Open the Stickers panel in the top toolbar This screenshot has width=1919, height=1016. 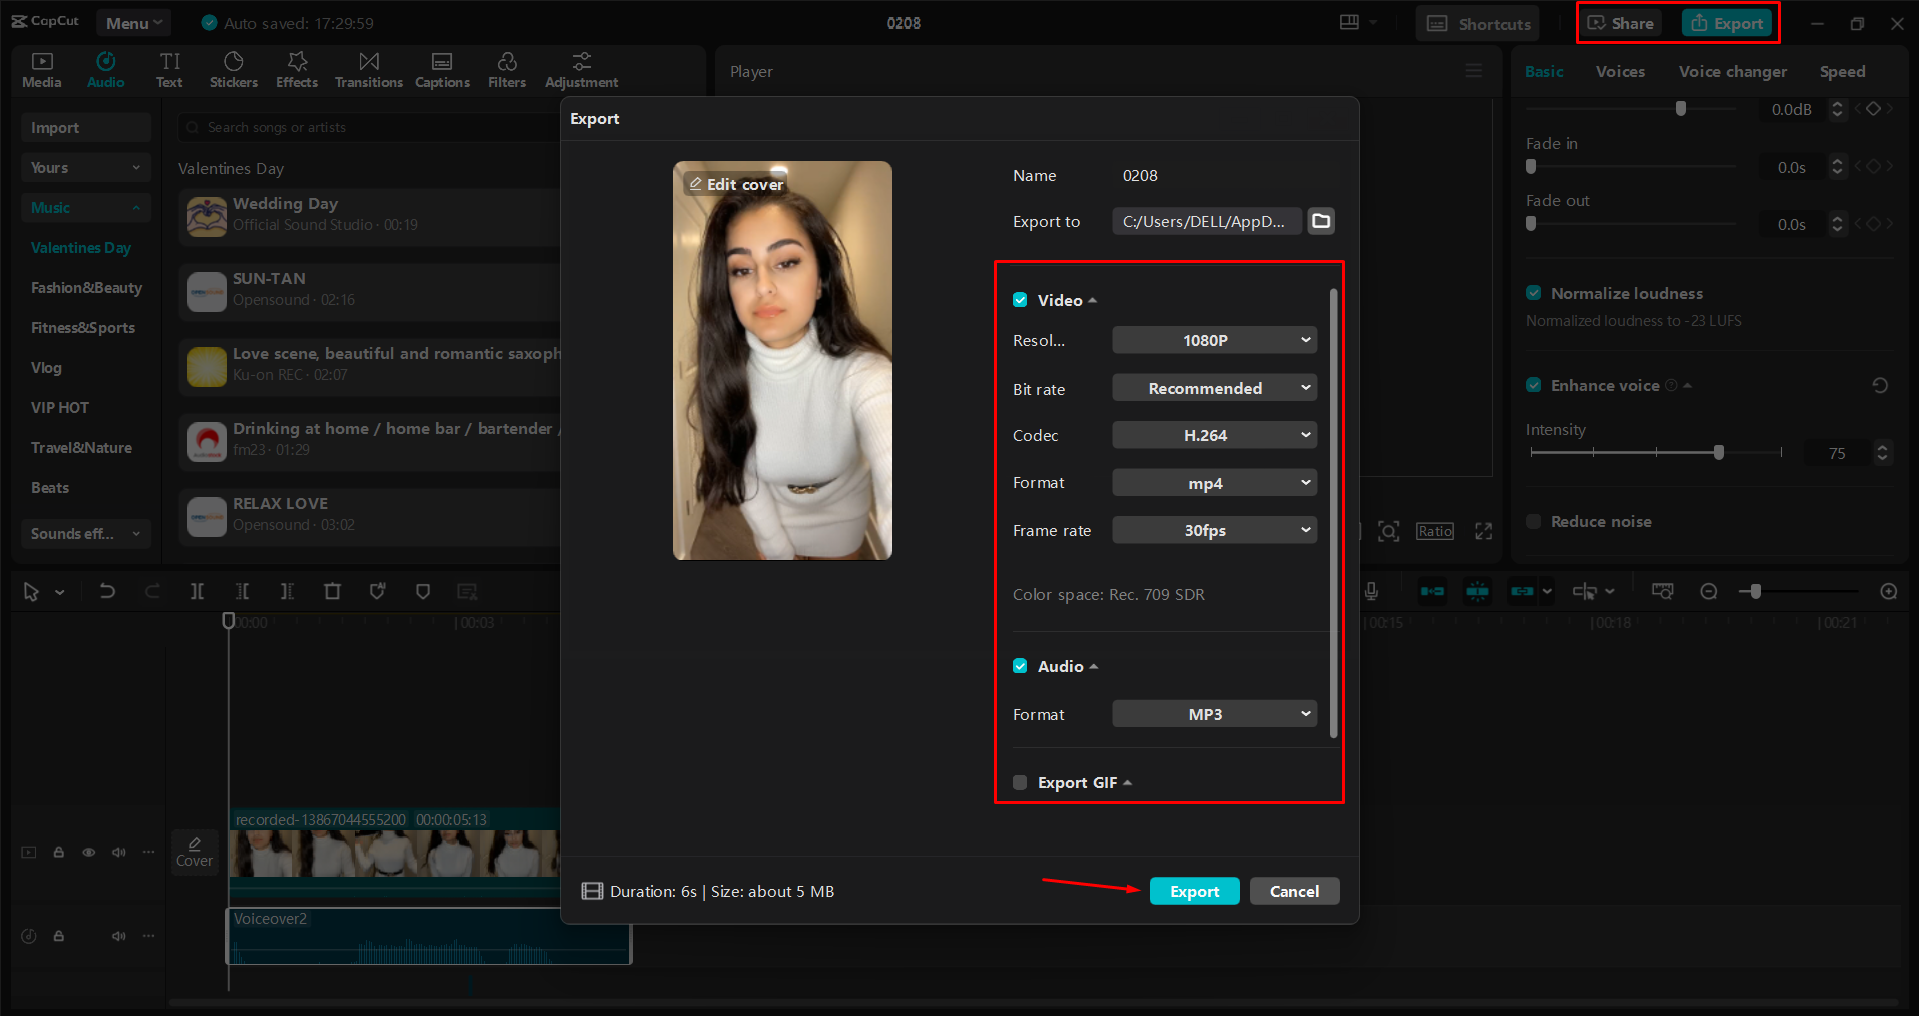233,69
